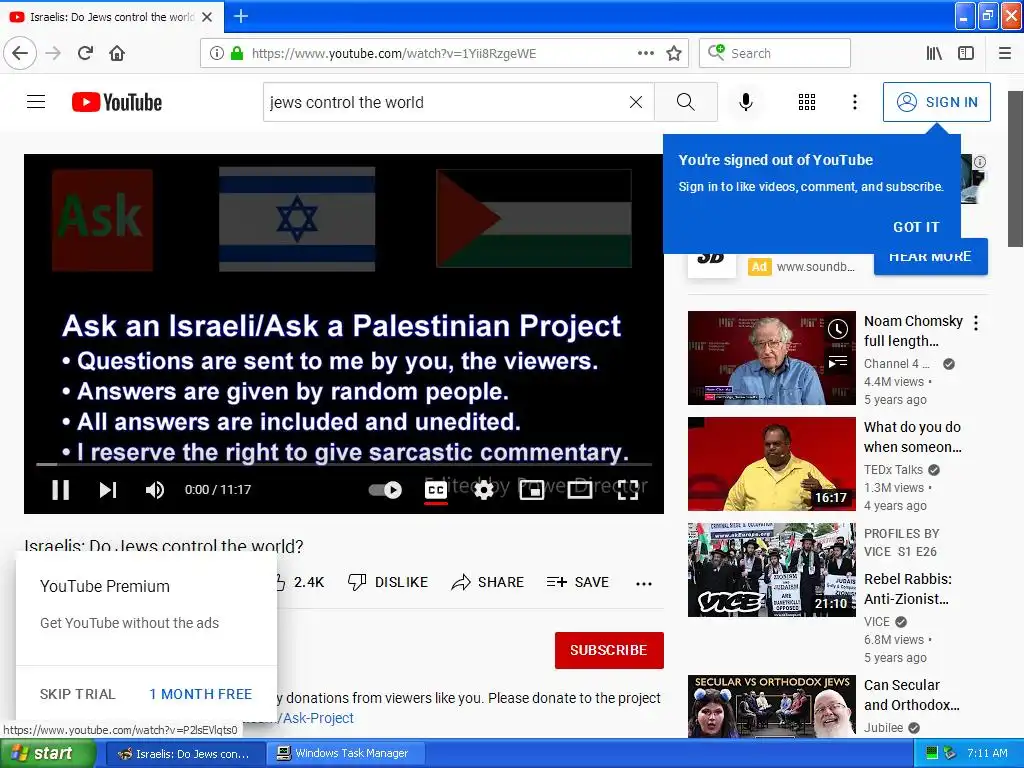The image size is (1024, 768).
Task: Open more actions menu beside SAVE
Action: 644,583
